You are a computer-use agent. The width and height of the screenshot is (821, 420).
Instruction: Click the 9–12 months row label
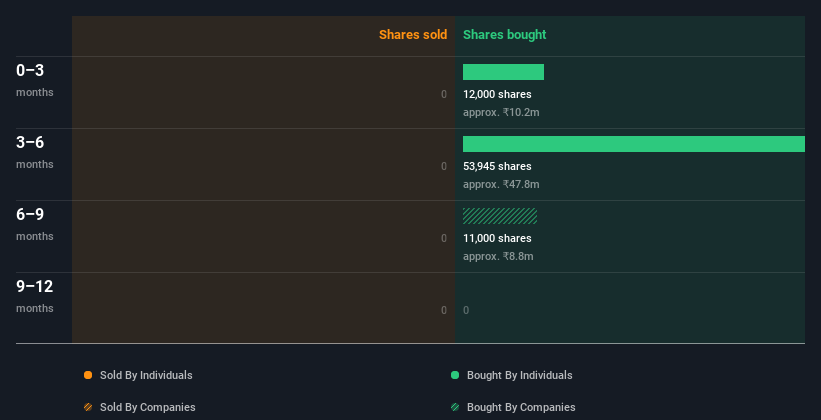click(35, 296)
